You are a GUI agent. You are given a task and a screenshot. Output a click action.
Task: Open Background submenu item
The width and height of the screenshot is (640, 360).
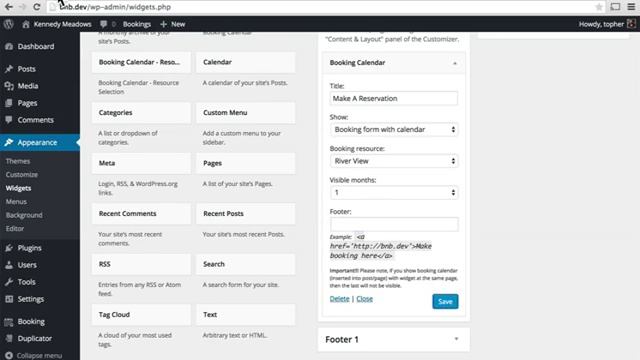(24, 215)
